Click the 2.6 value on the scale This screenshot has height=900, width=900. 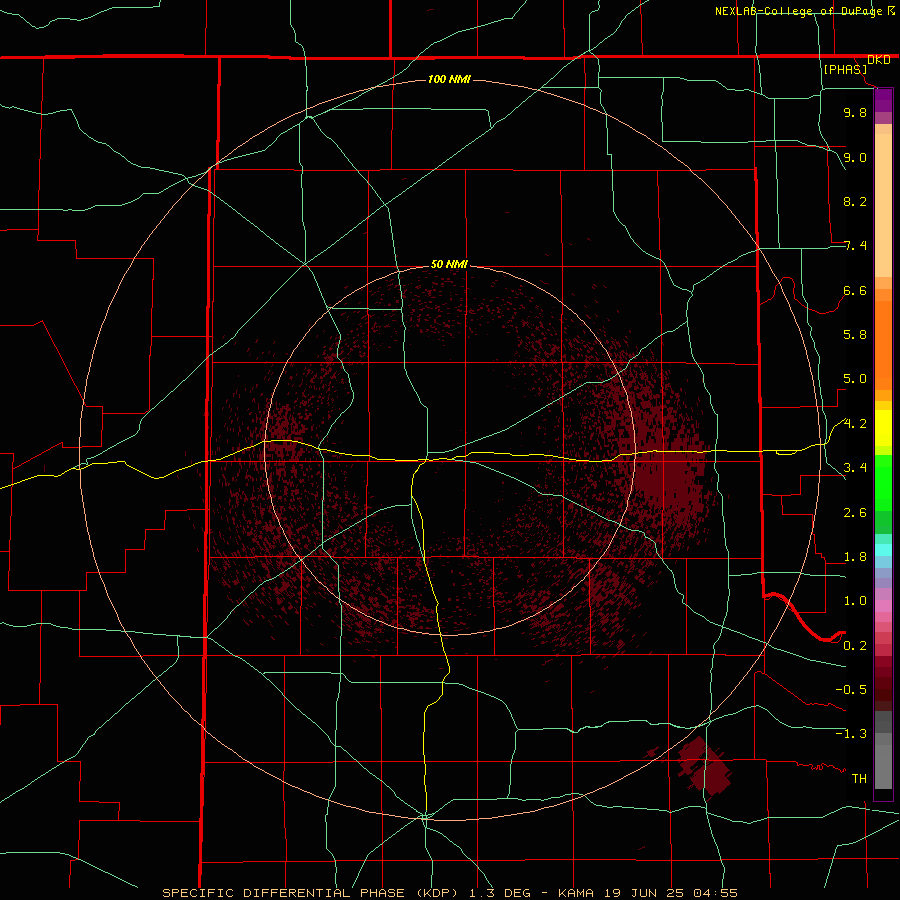(855, 513)
